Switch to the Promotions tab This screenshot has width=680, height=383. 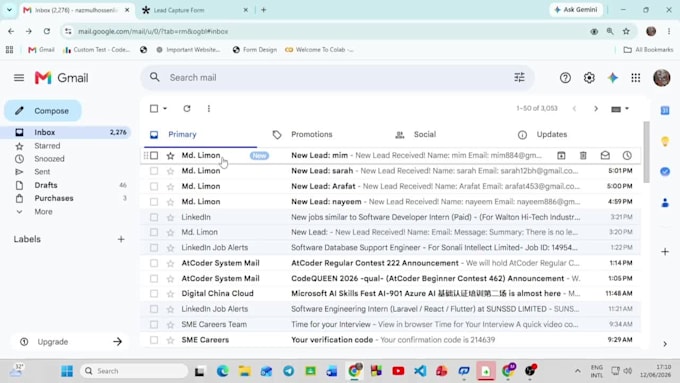(x=311, y=134)
